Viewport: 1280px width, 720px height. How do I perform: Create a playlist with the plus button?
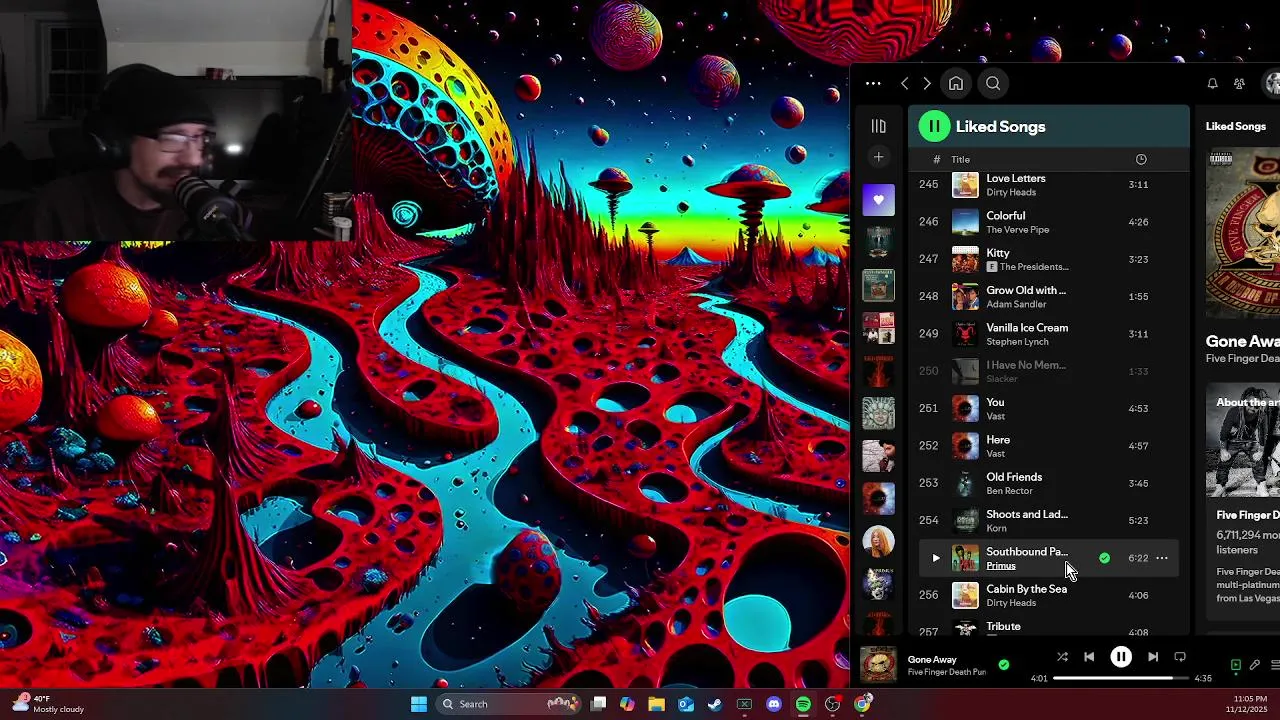point(878,157)
